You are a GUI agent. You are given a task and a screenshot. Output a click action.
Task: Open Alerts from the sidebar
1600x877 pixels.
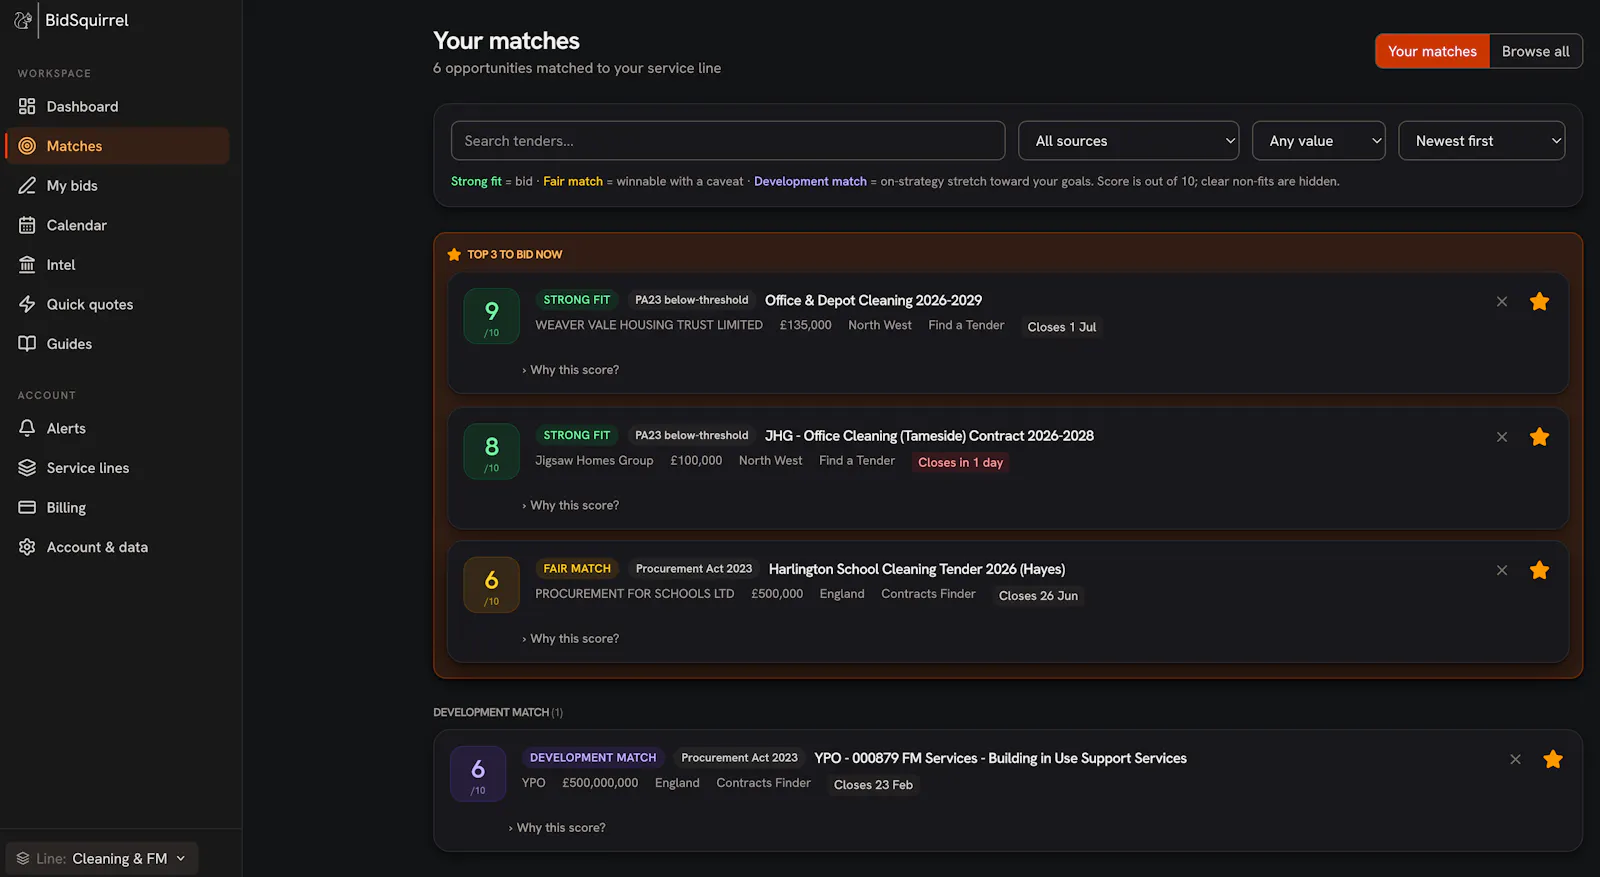coord(117,428)
